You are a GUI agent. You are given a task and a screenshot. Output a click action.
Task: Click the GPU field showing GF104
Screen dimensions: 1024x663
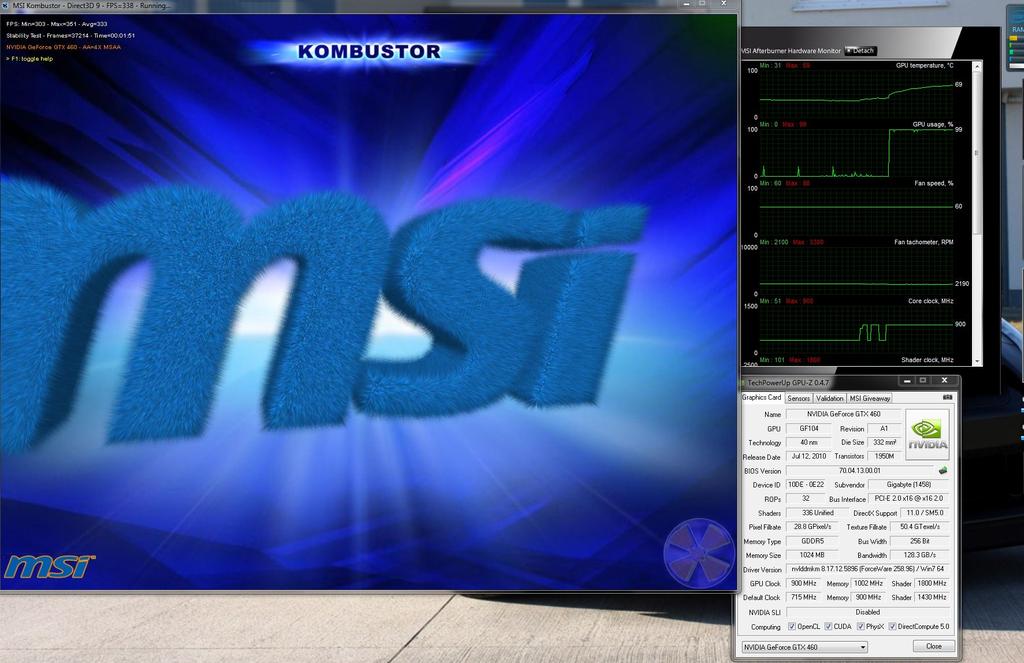click(x=808, y=429)
